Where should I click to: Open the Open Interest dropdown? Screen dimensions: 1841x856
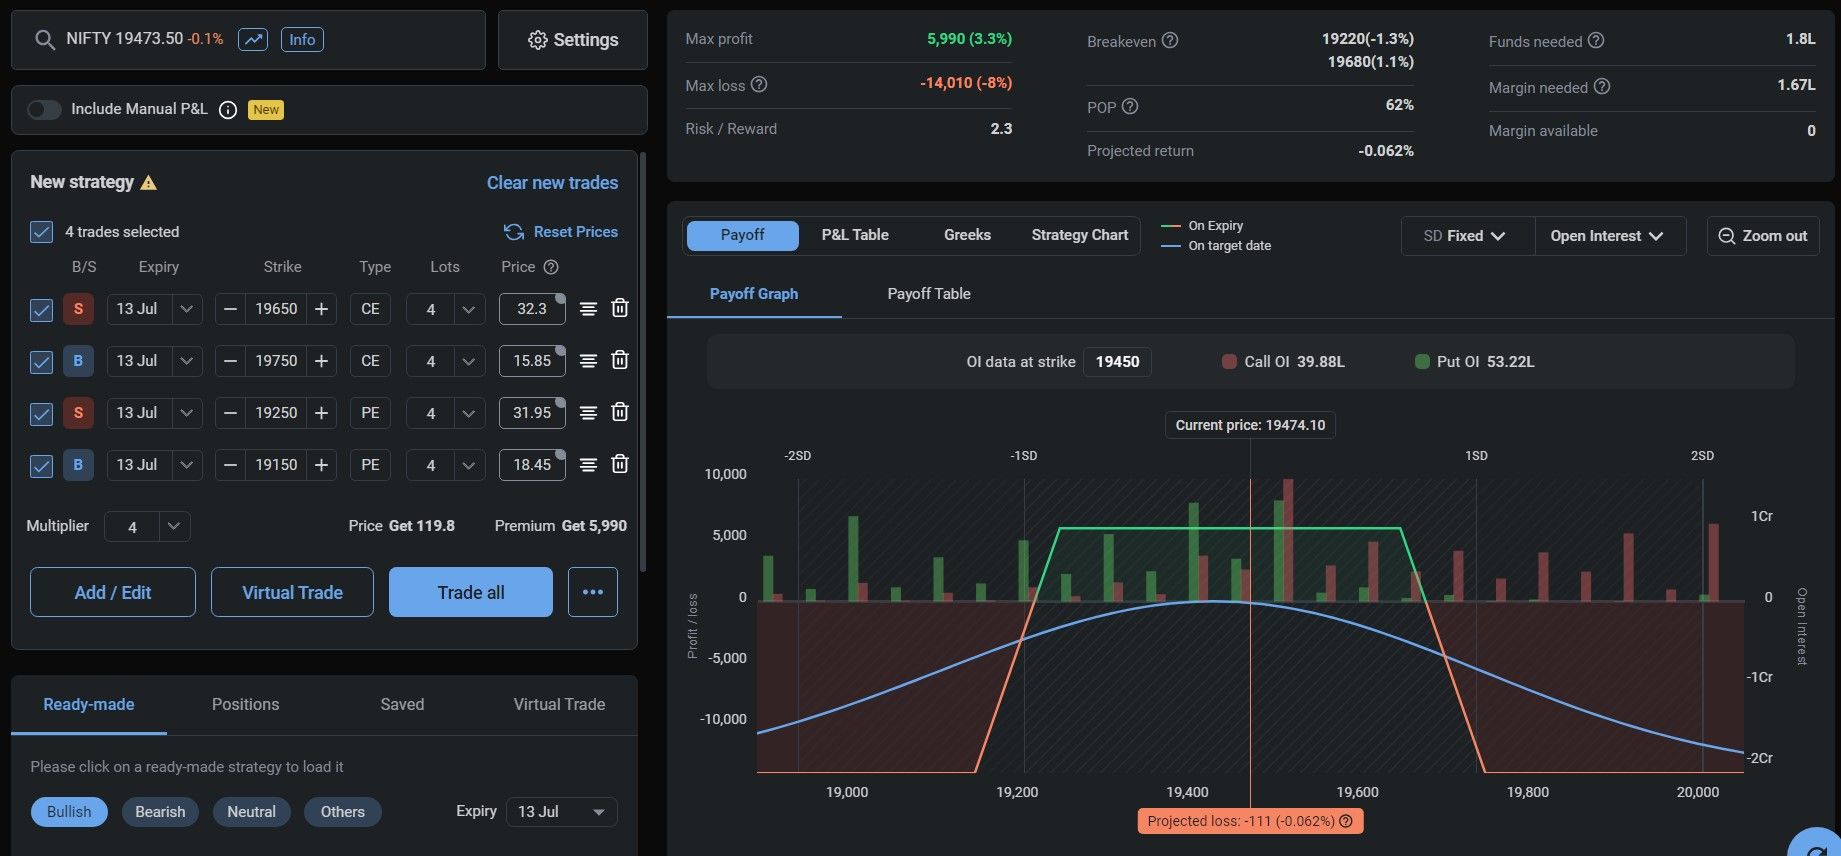coord(1608,236)
